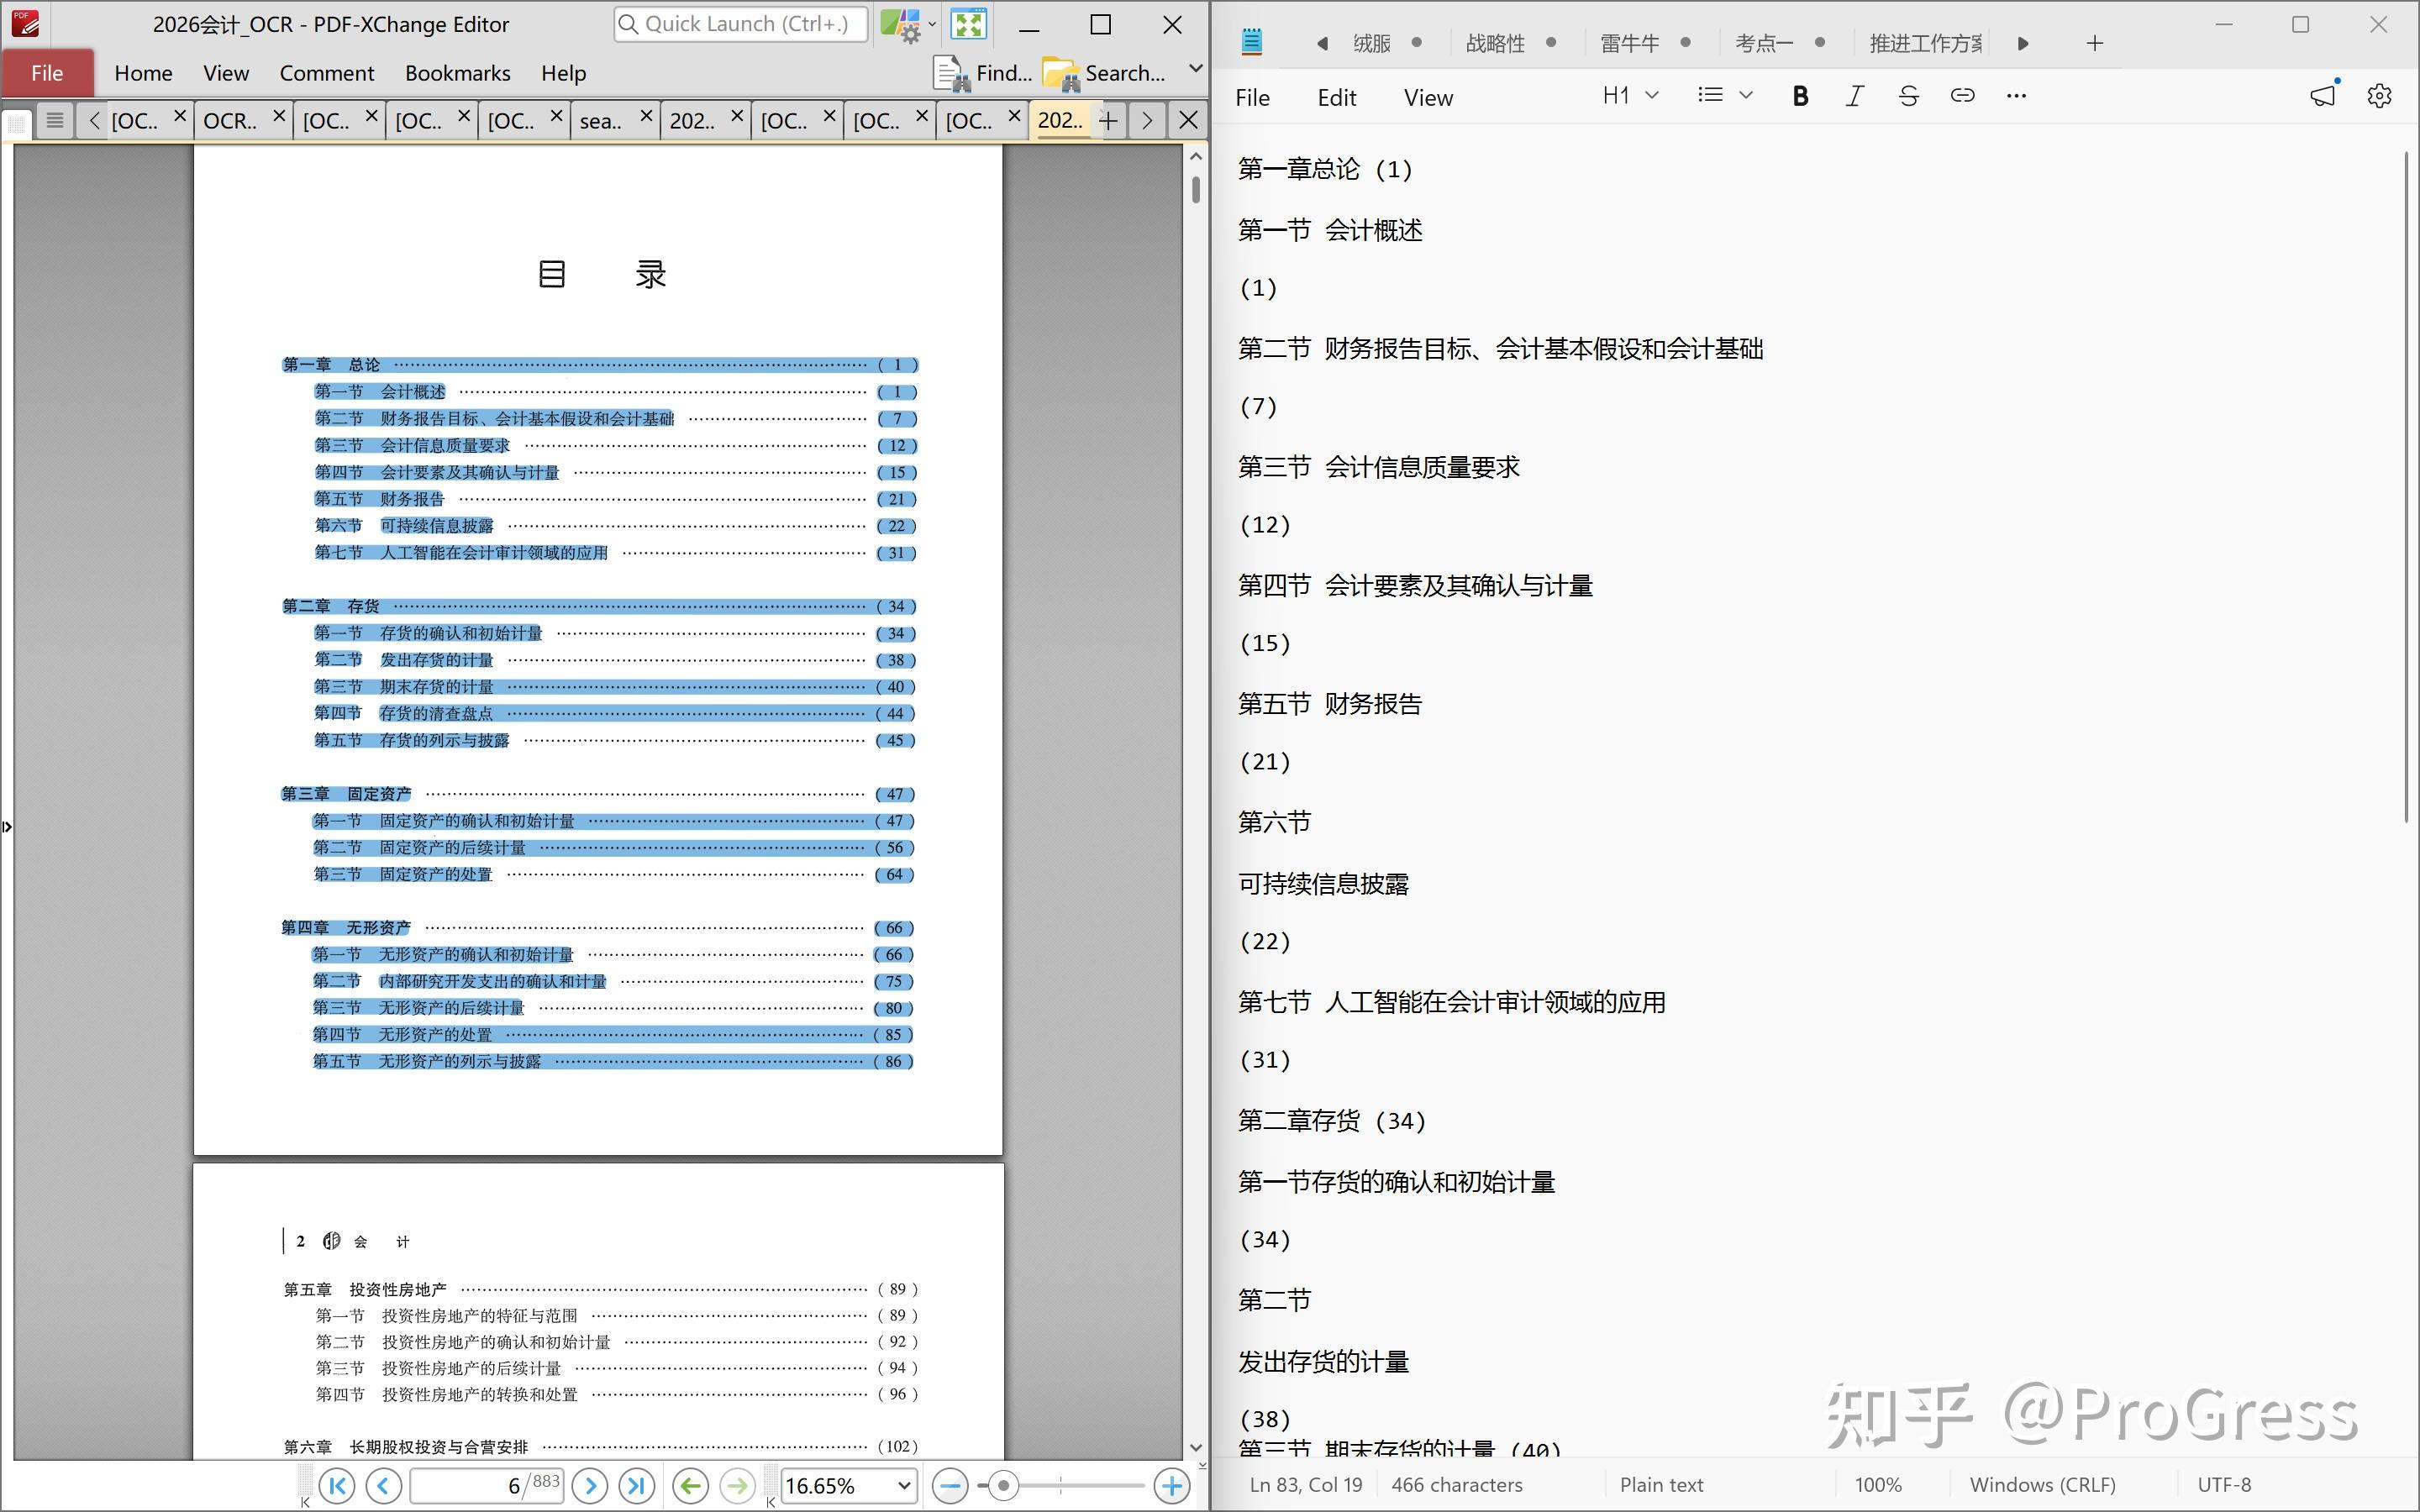Switch to the sea.. document tab
Screen dimensions: 2420x1512
(x=601, y=121)
